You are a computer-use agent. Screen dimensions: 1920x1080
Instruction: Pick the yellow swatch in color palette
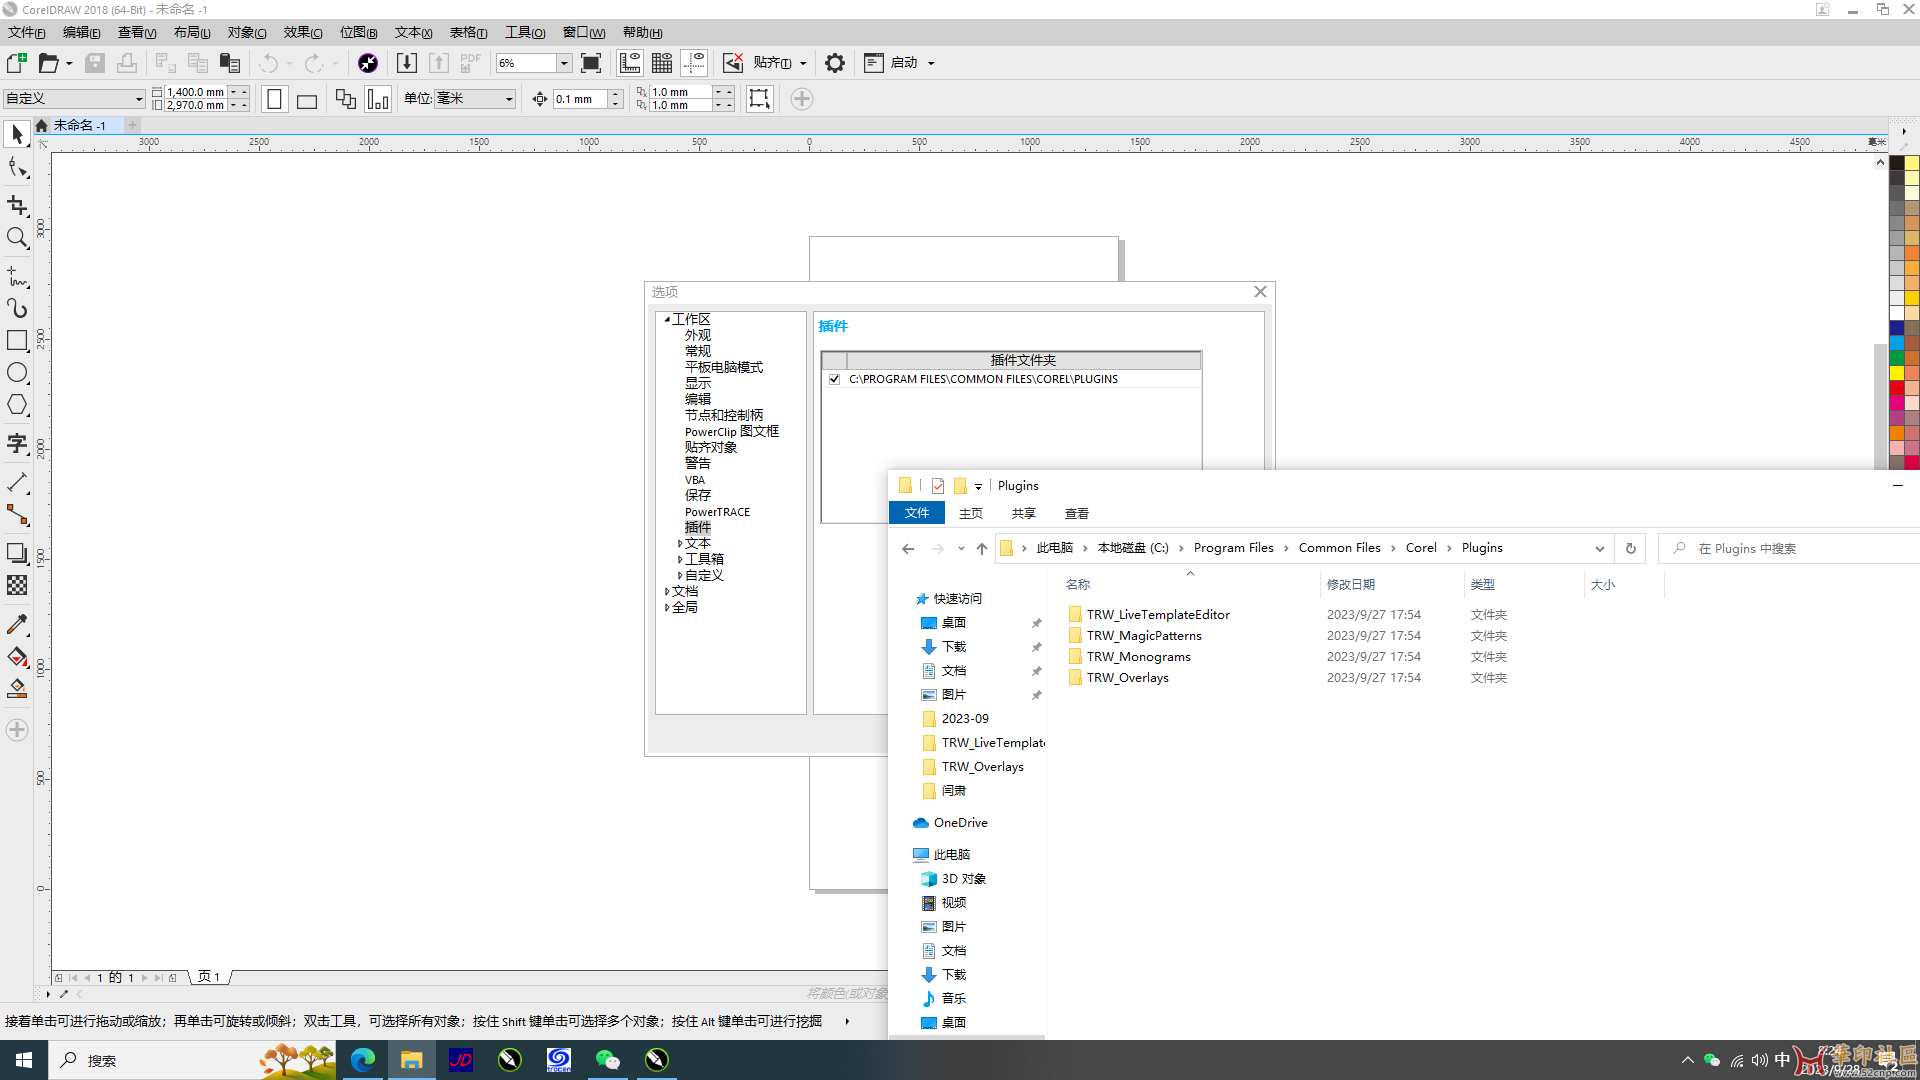coord(1896,372)
